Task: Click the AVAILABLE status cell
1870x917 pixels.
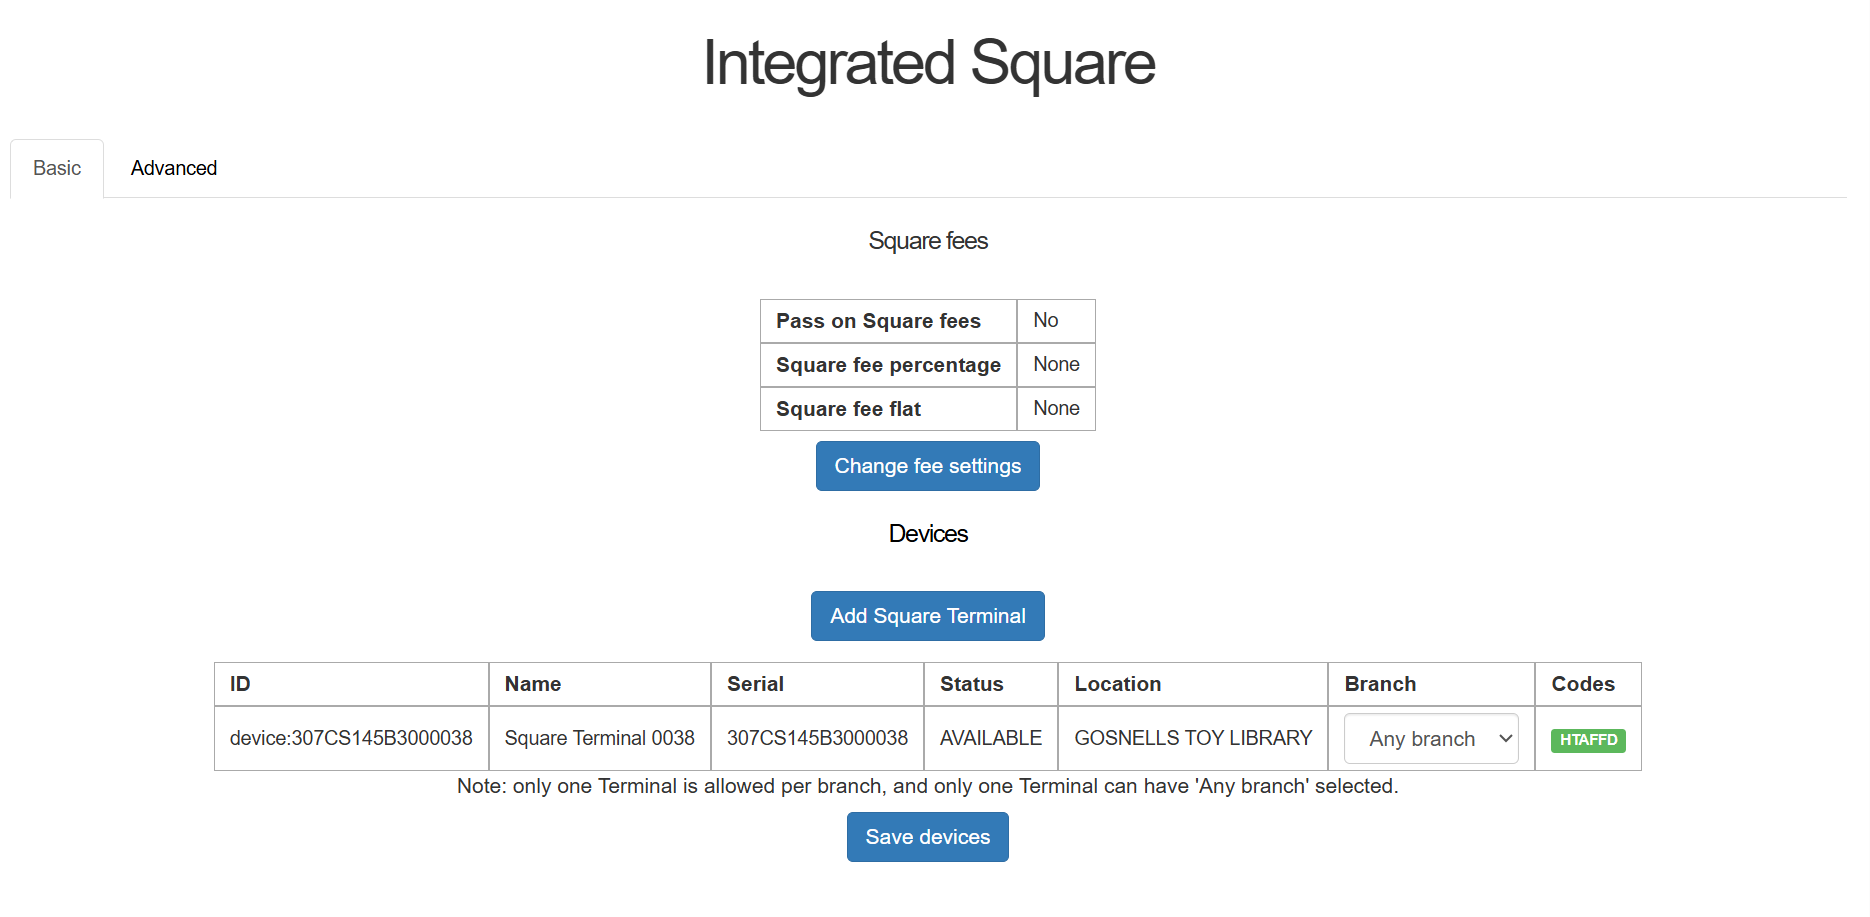Action: pos(991,738)
